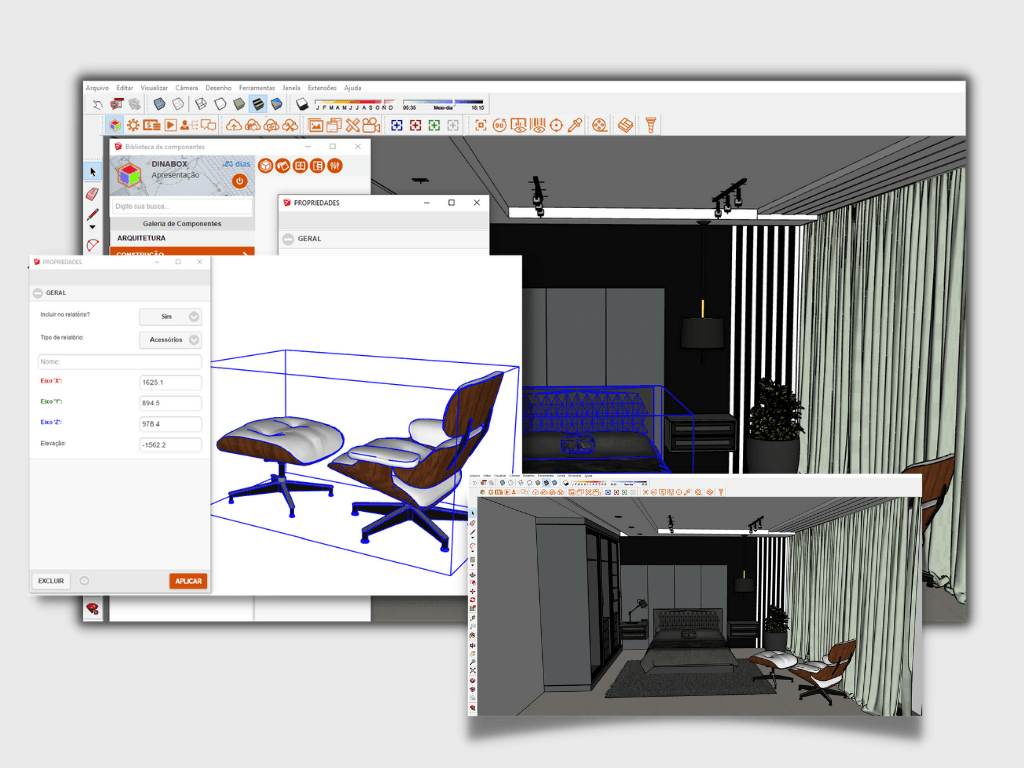Click the orange drill bit toolbar icon

pos(650,125)
